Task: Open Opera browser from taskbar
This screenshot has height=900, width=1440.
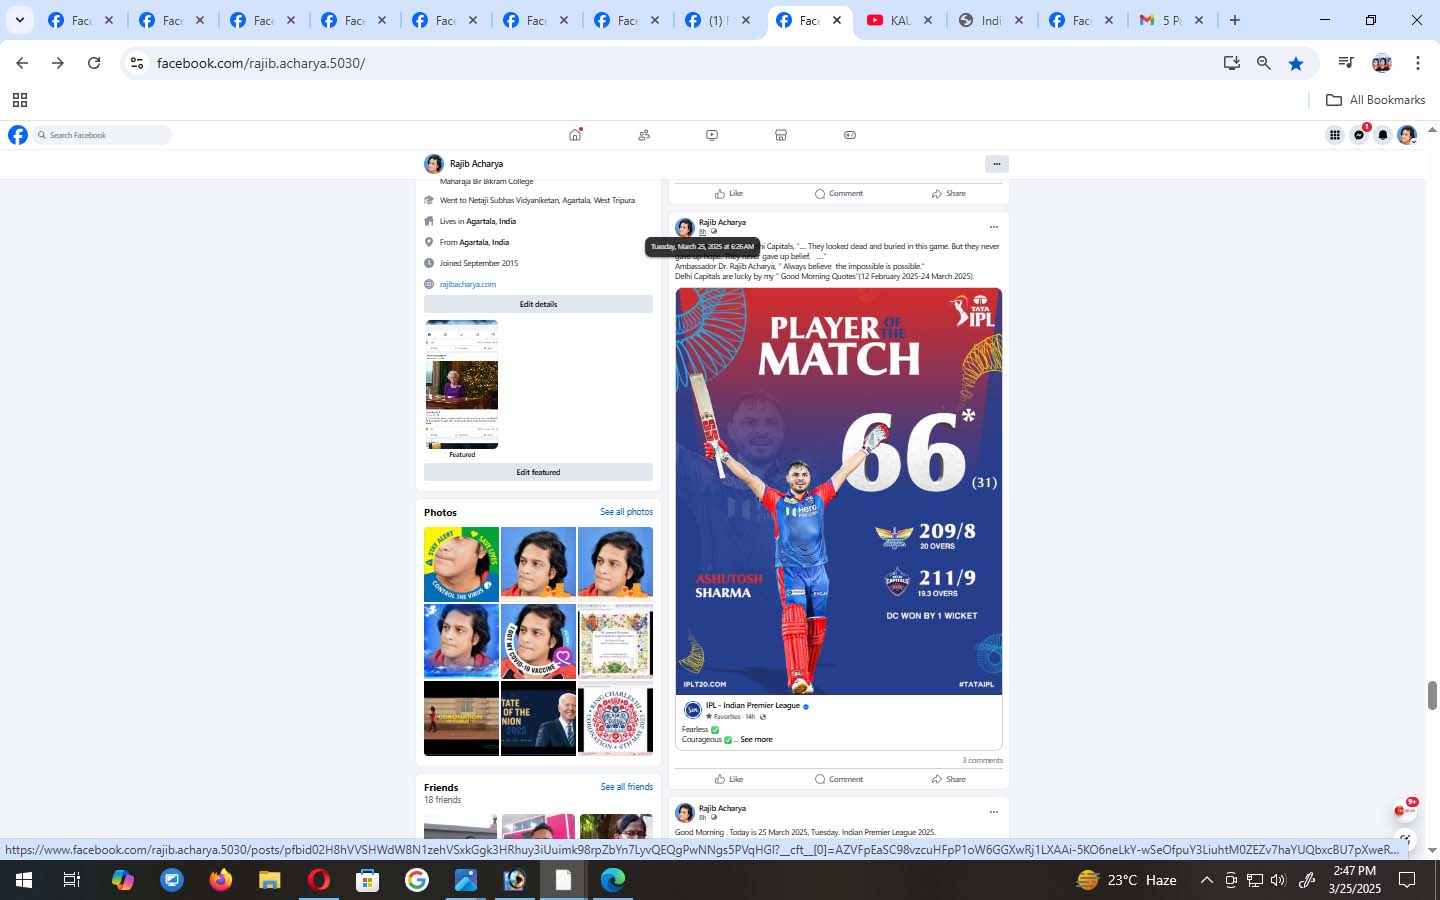Action: click(x=319, y=880)
